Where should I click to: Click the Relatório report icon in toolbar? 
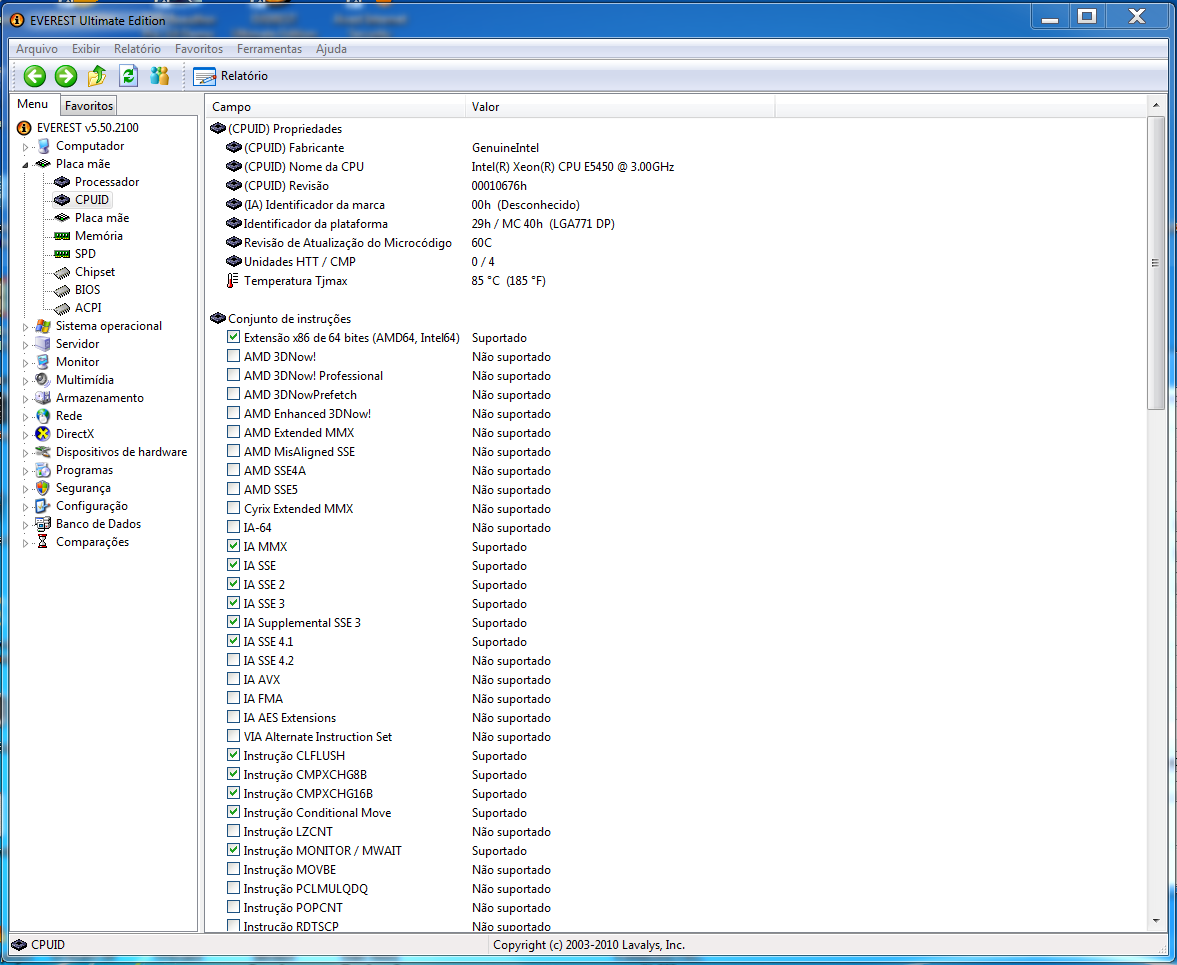pyautogui.click(x=204, y=77)
